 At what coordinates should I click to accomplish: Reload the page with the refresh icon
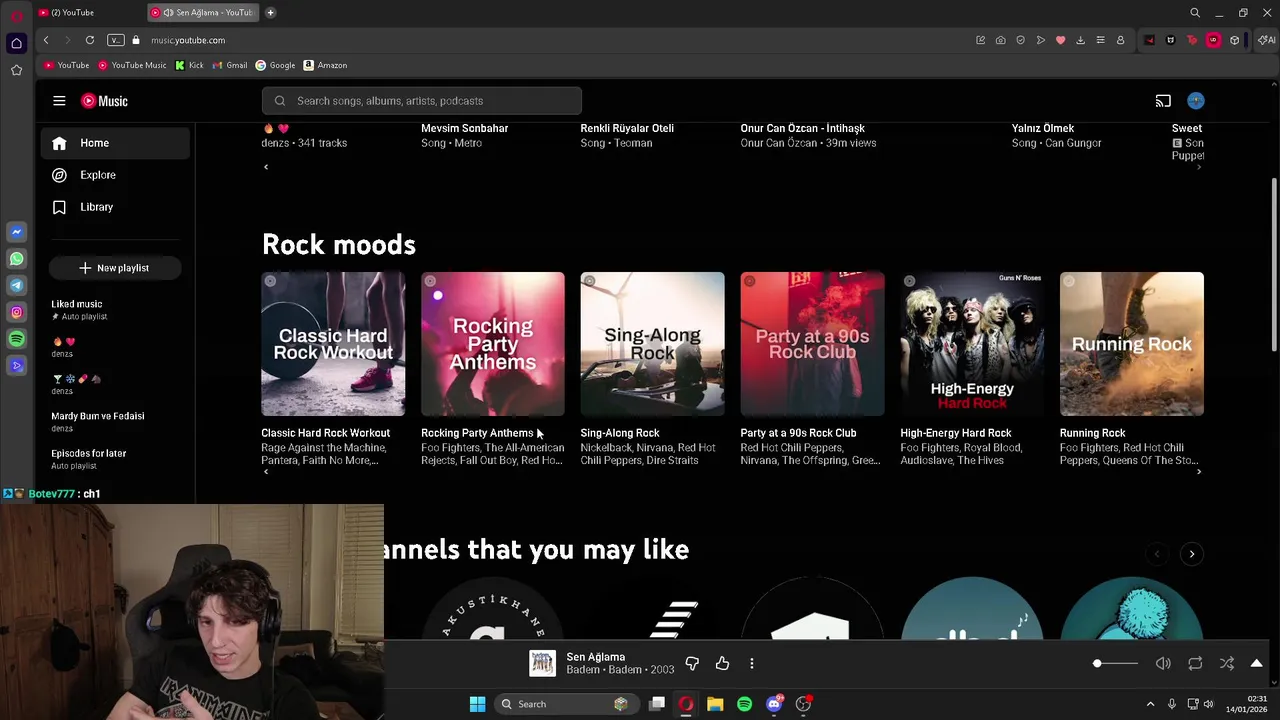[x=90, y=40]
